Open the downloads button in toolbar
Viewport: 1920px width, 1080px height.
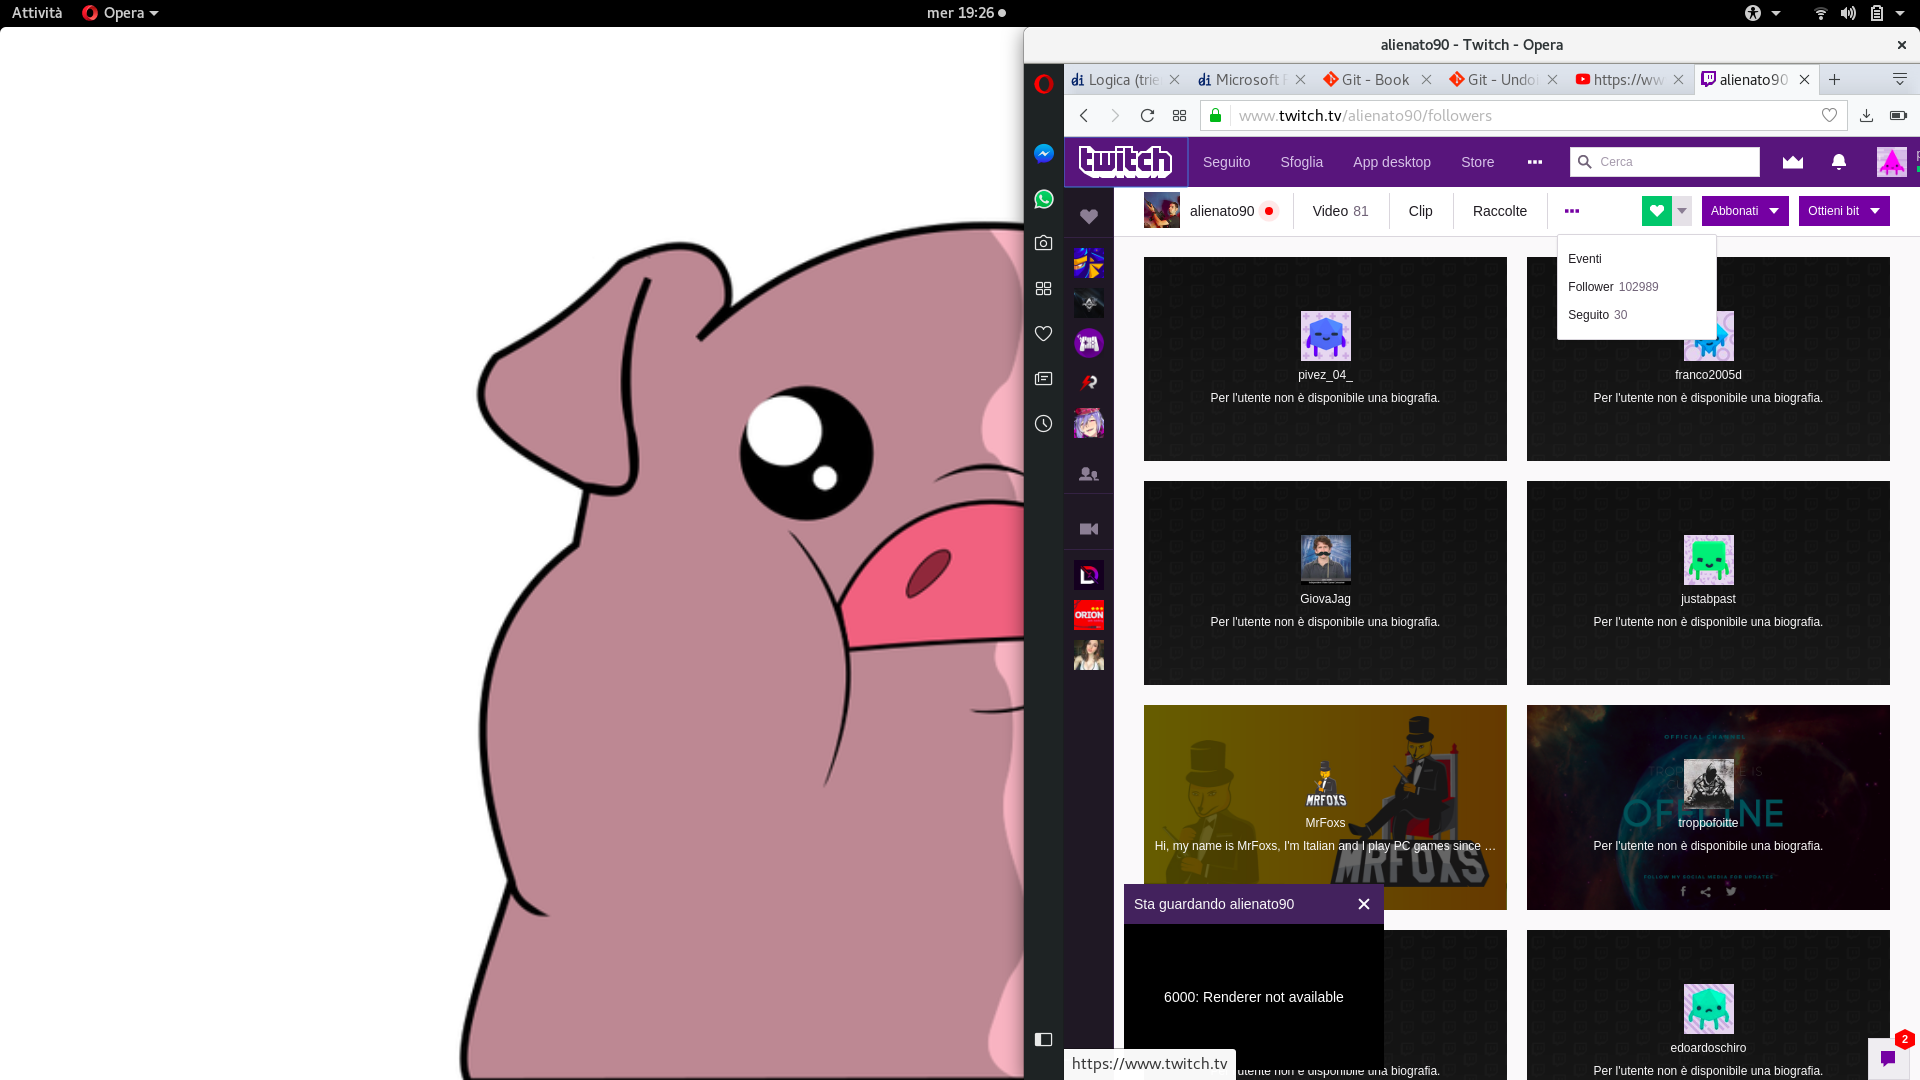point(1866,116)
